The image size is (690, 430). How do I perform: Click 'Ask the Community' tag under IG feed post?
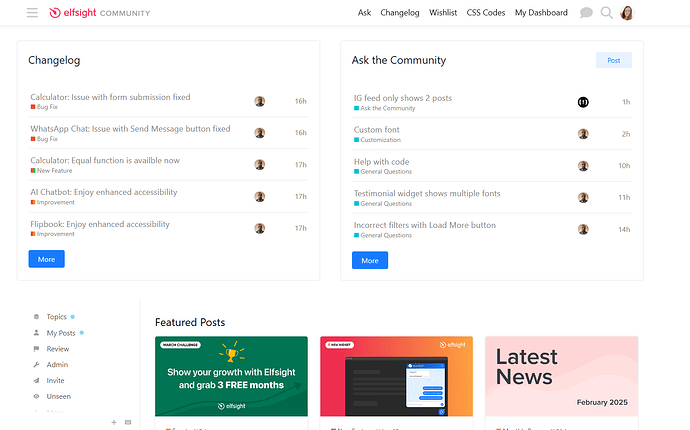(385, 108)
